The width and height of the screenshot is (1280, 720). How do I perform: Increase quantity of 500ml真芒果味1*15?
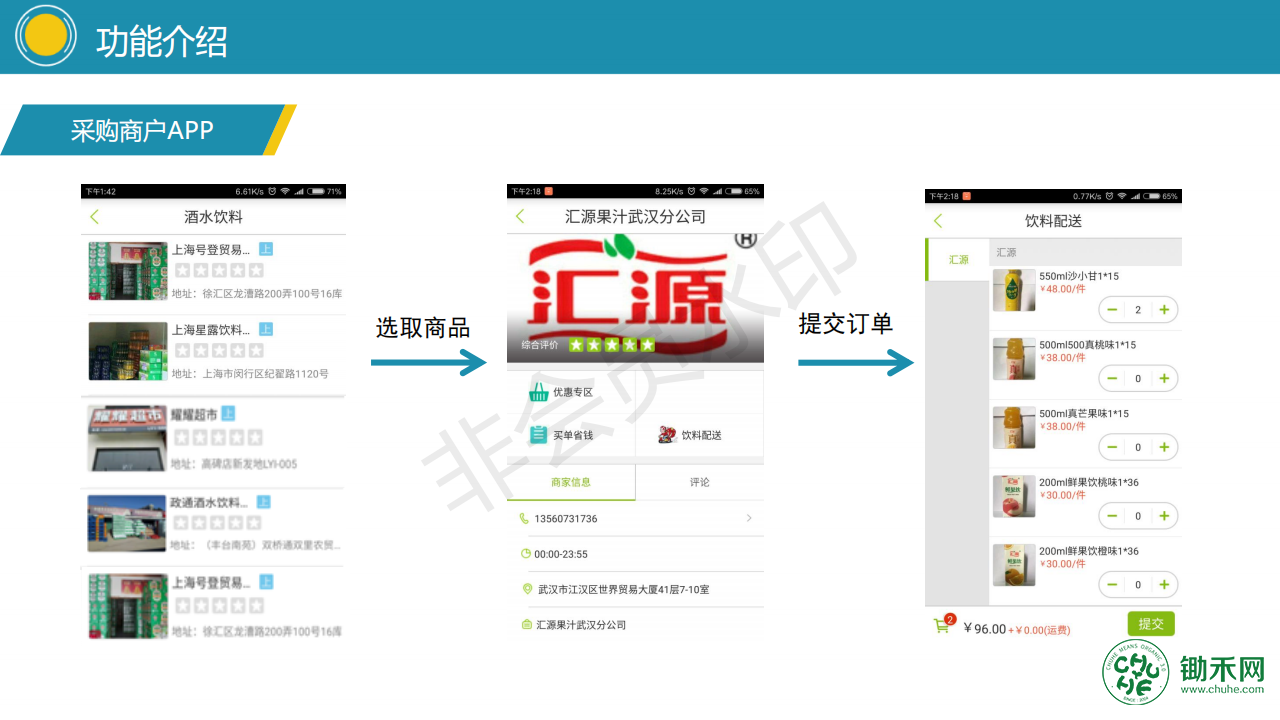click(1164, 447)
